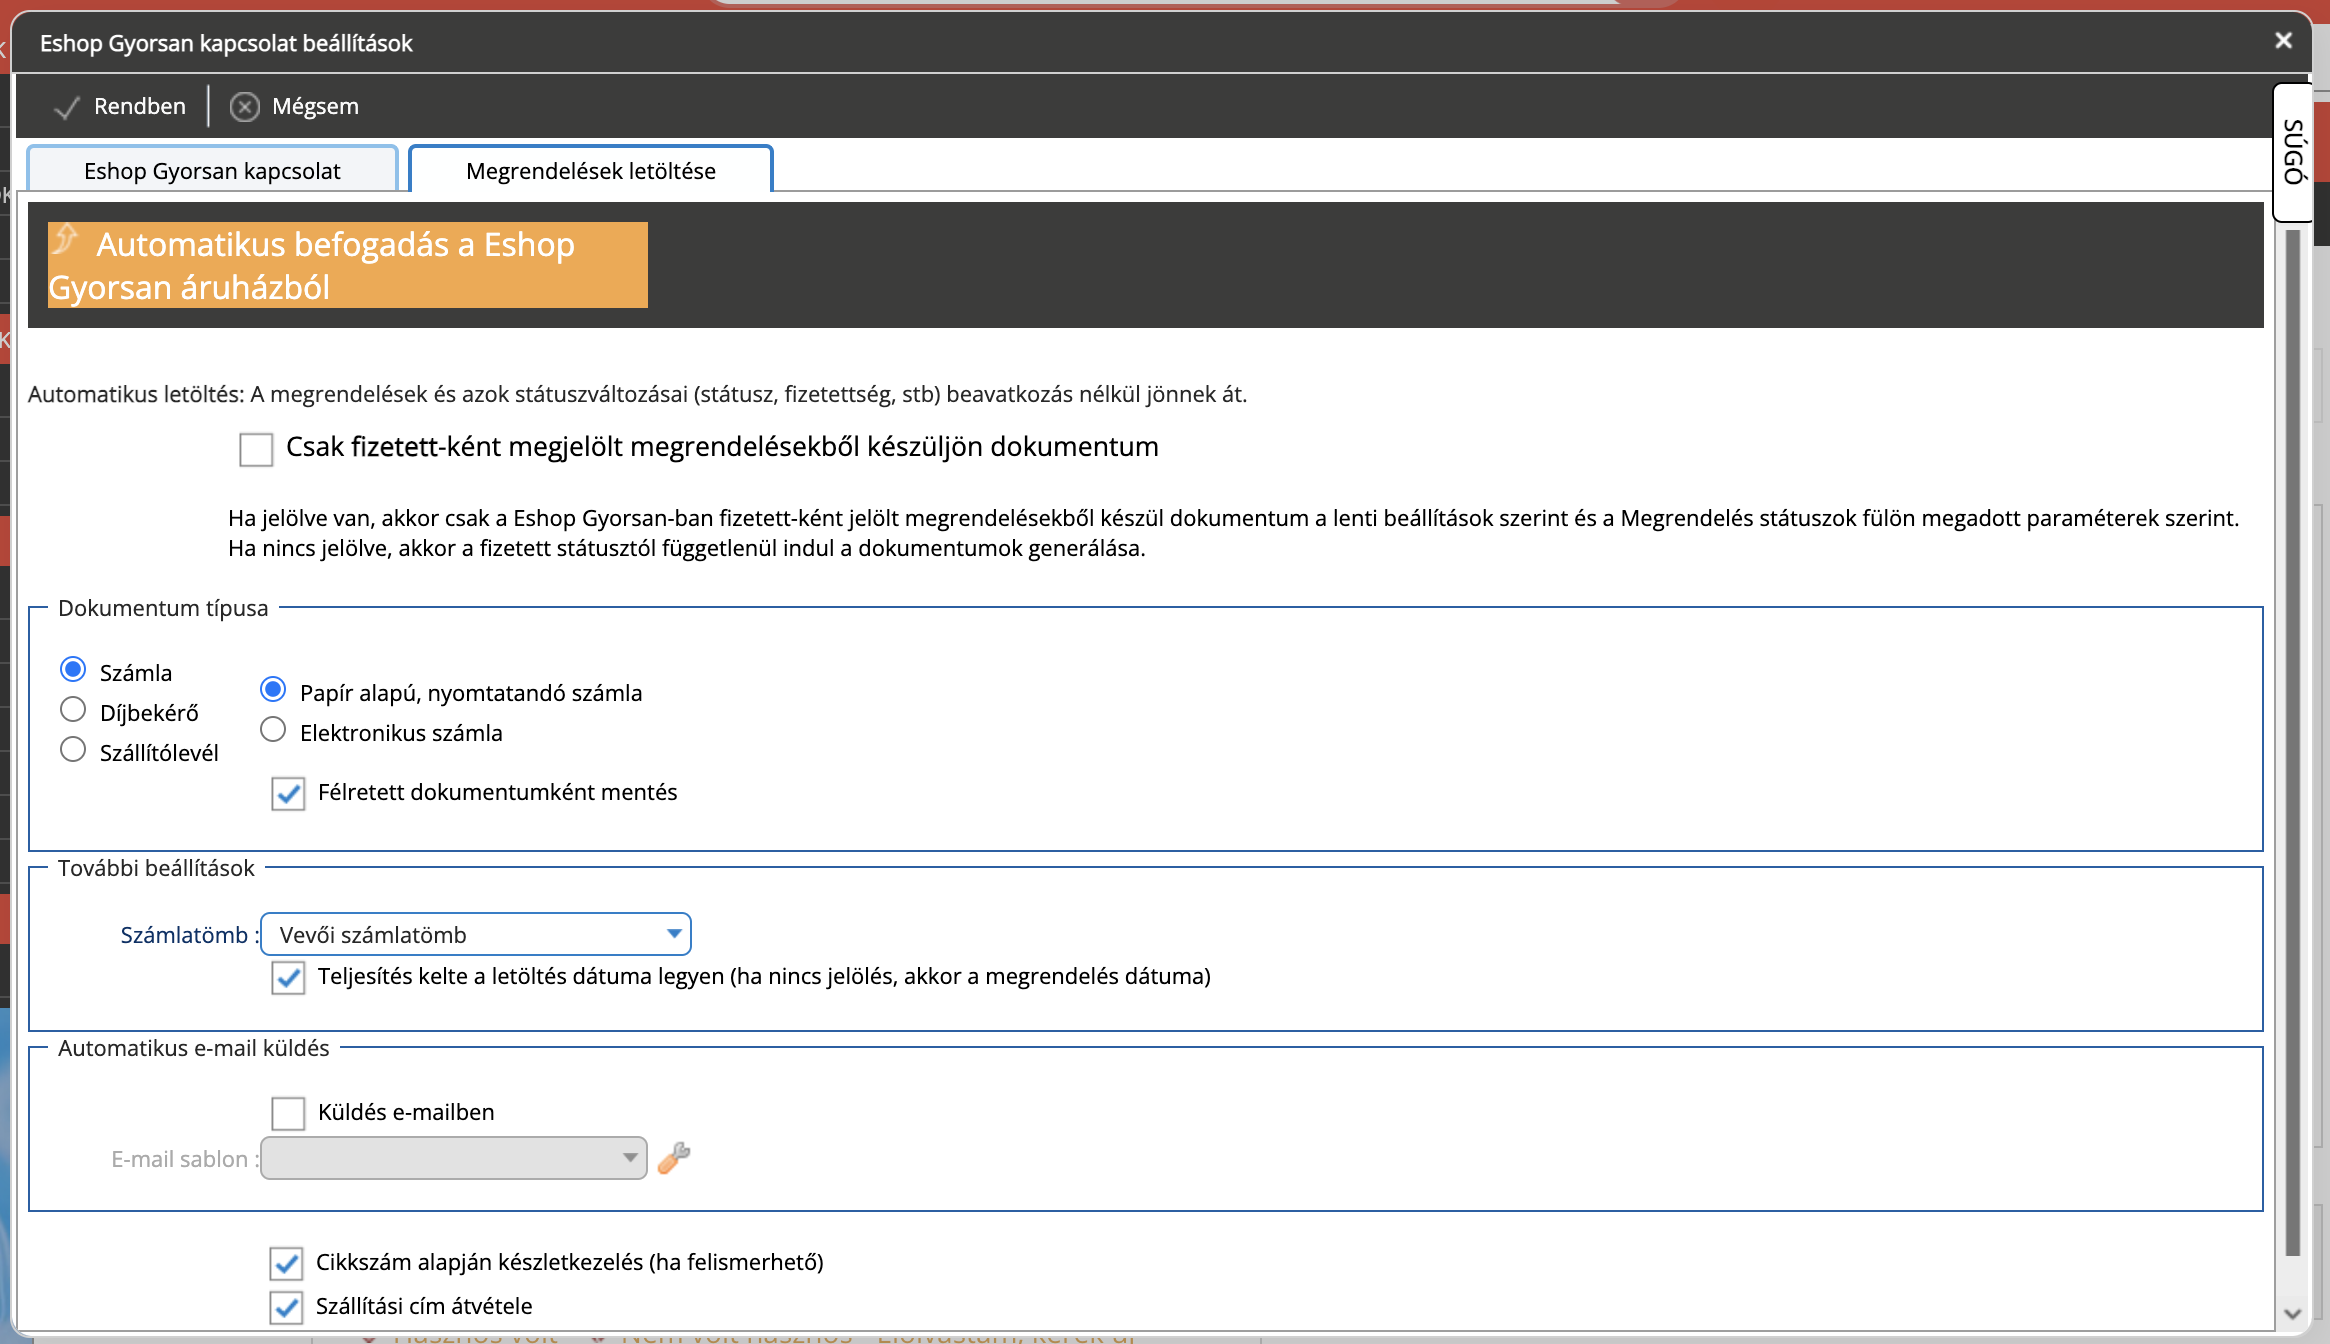This screenshot has width=2330, height=1344.
Task: Click the Automatikus e-mail küldés group label
Action: 194,1048
